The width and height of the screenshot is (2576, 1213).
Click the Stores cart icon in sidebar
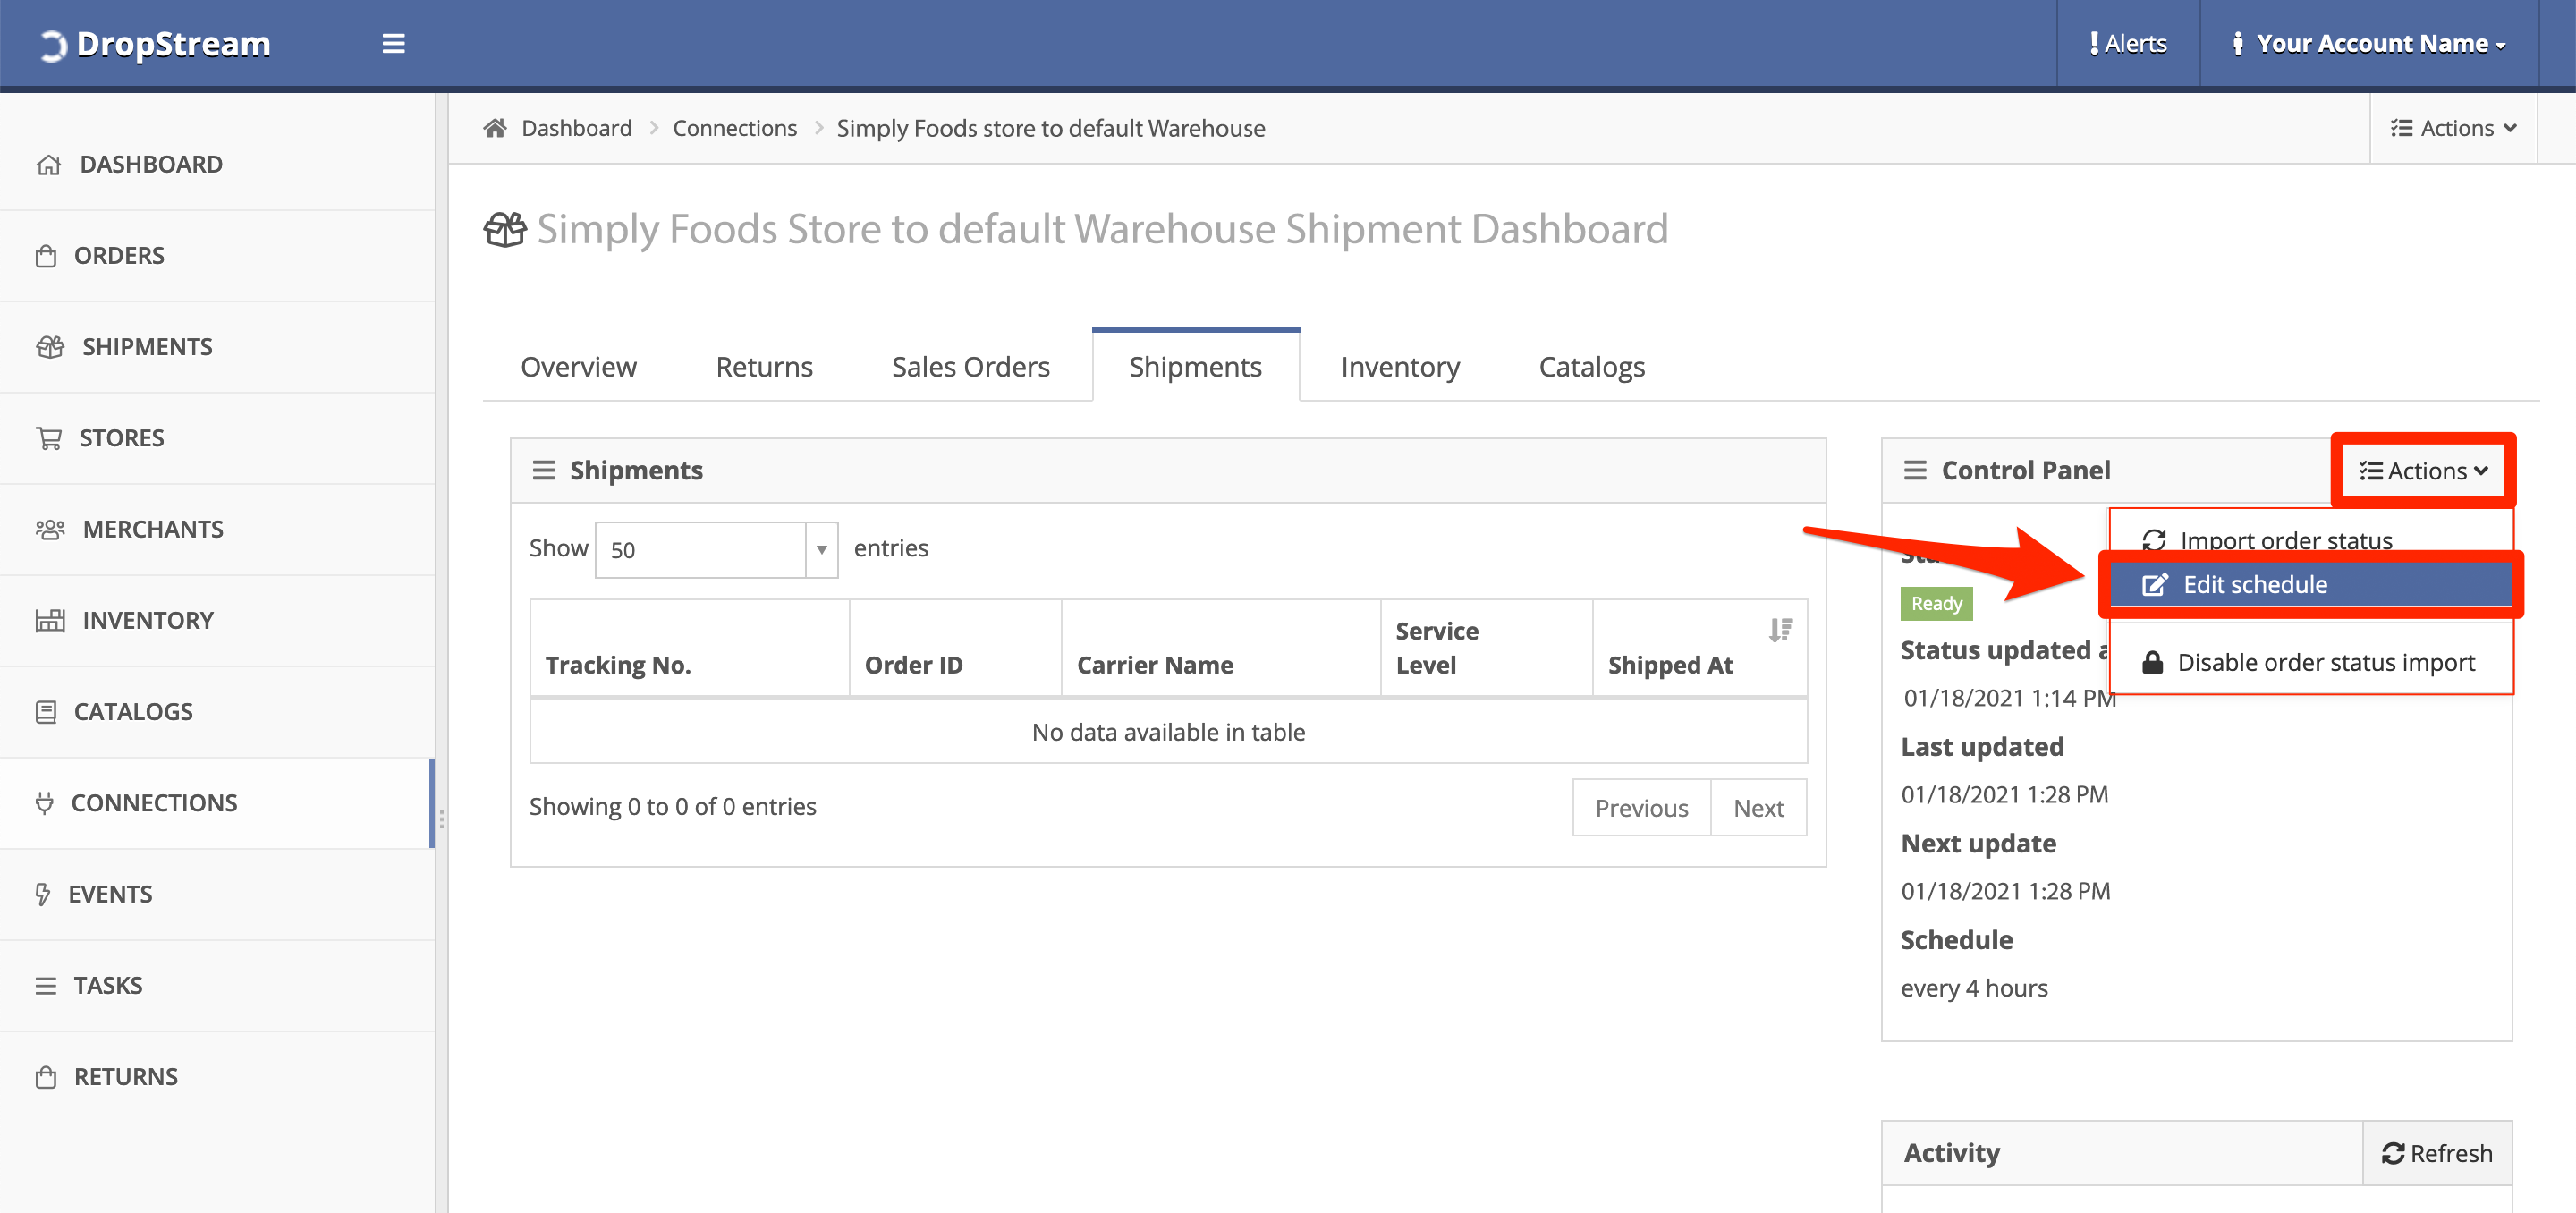click(x=49, y=438)
